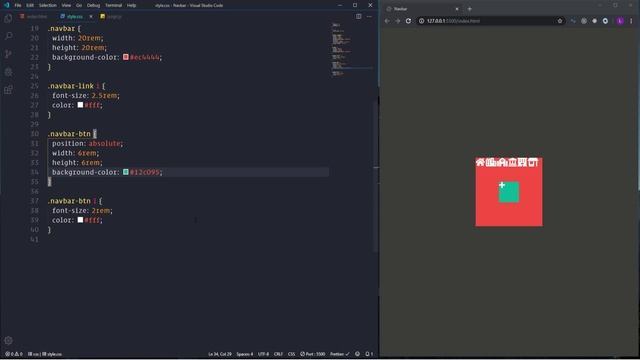Switch to the index.html editor tab

(34, 17)
